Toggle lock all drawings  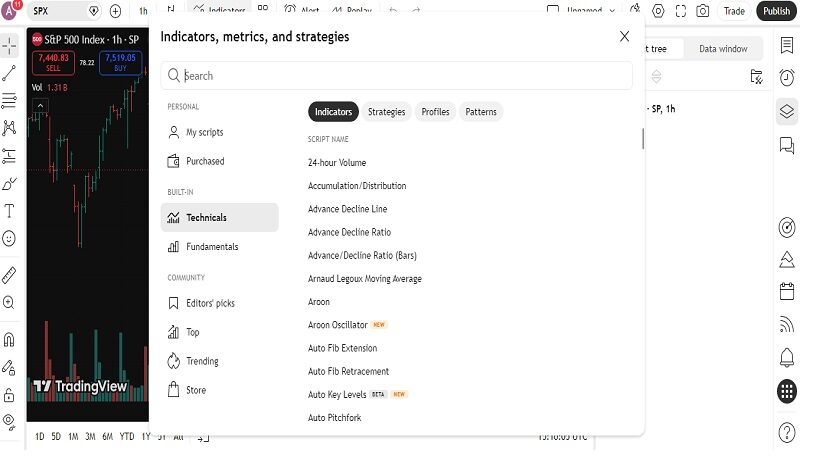pyautogui.click(x=9, y=394)
